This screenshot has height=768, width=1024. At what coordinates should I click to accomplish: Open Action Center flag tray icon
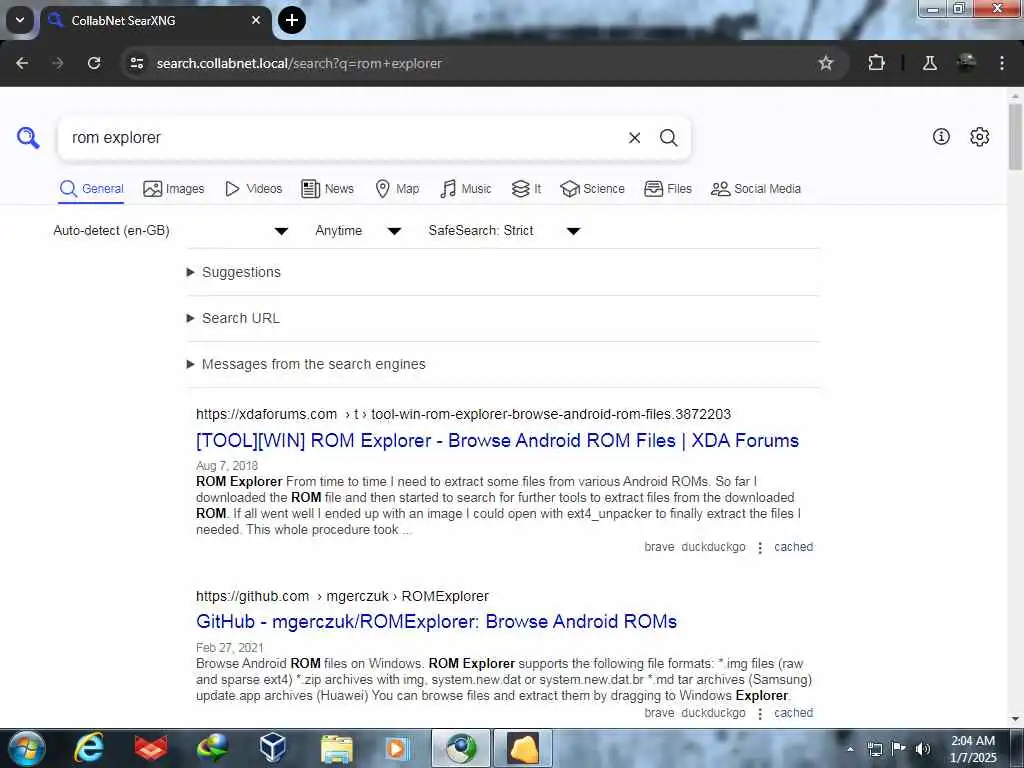pyautogui.click(x=899, y=749)
